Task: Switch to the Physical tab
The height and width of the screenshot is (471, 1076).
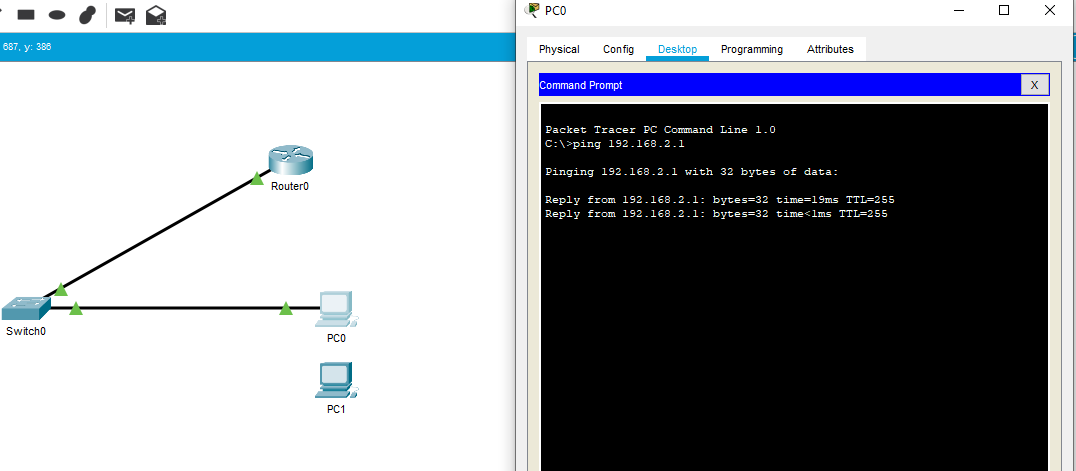Action: click(x=559, y=49)
